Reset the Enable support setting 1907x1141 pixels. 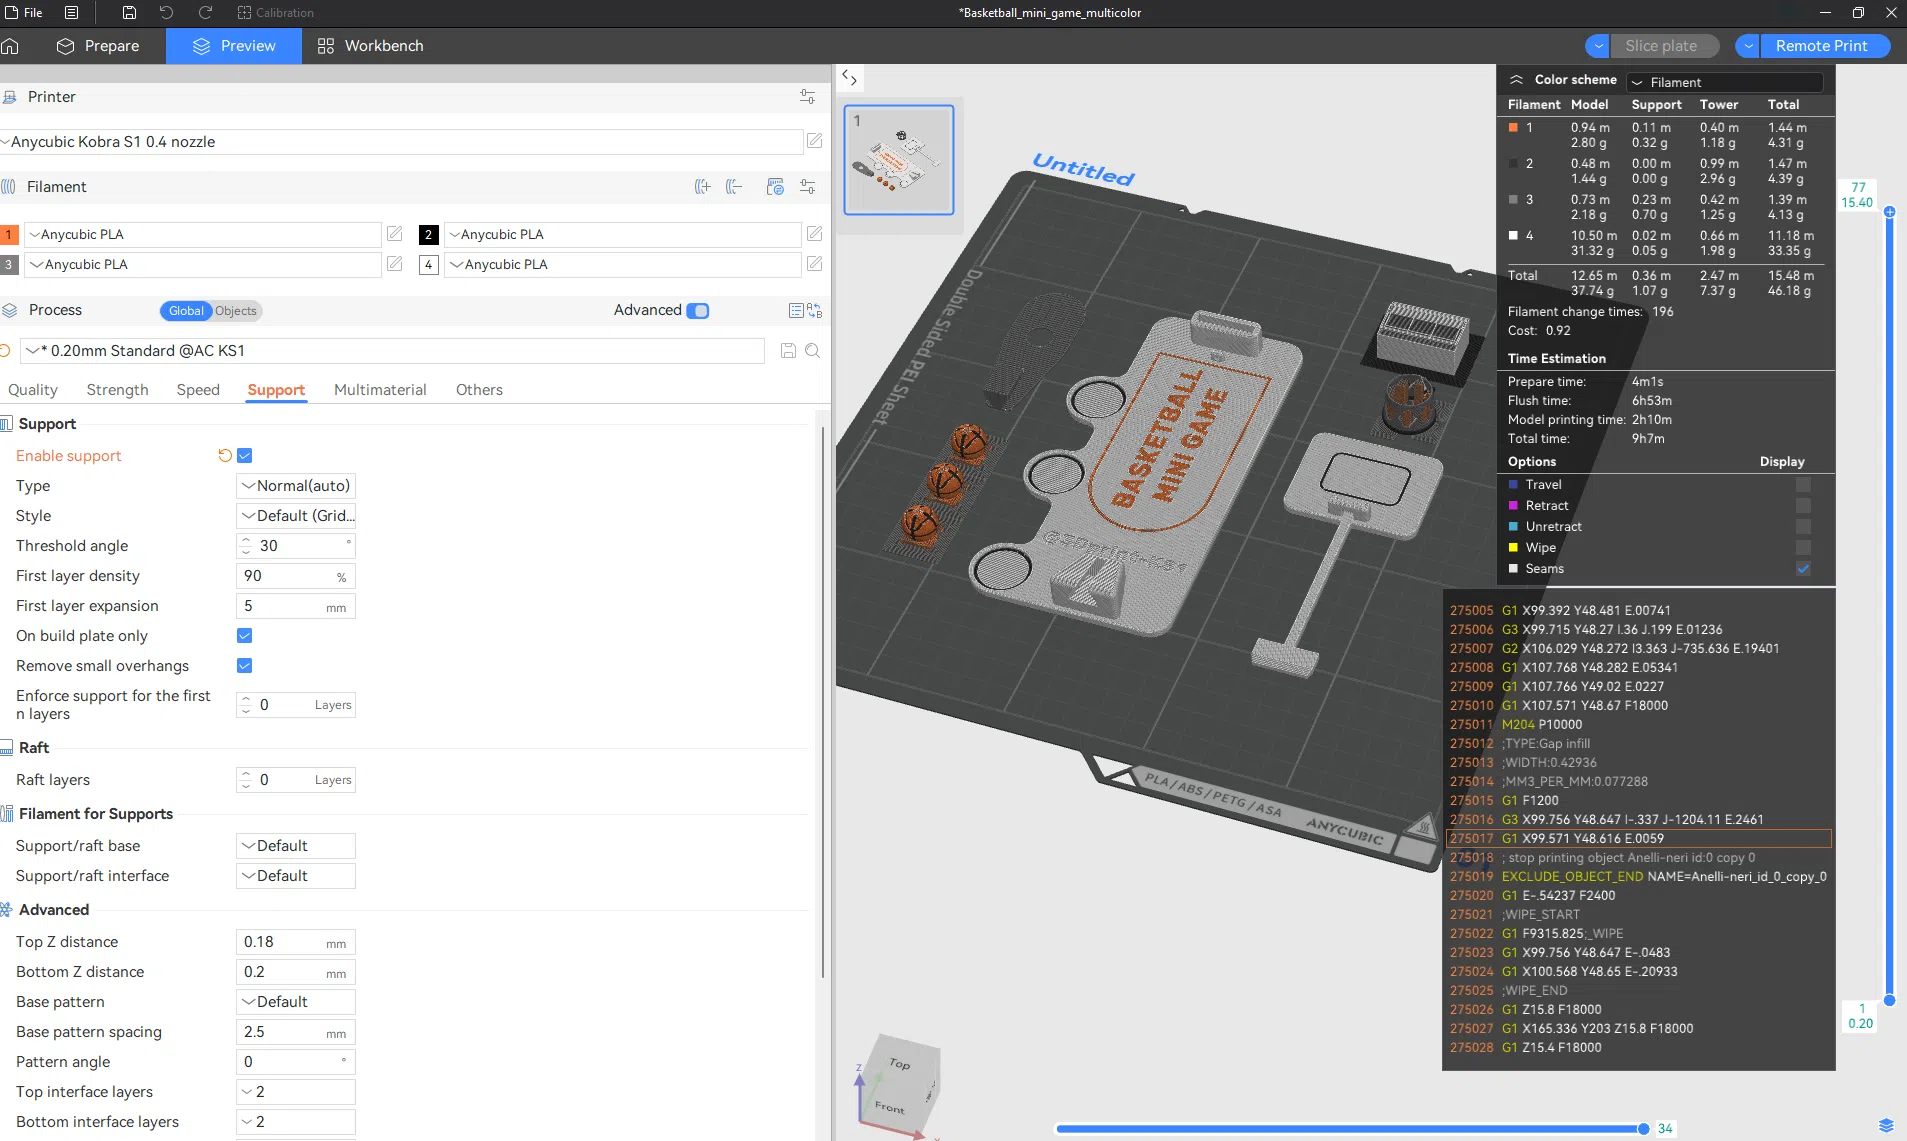pyautogui.click(x=224, y=456)
